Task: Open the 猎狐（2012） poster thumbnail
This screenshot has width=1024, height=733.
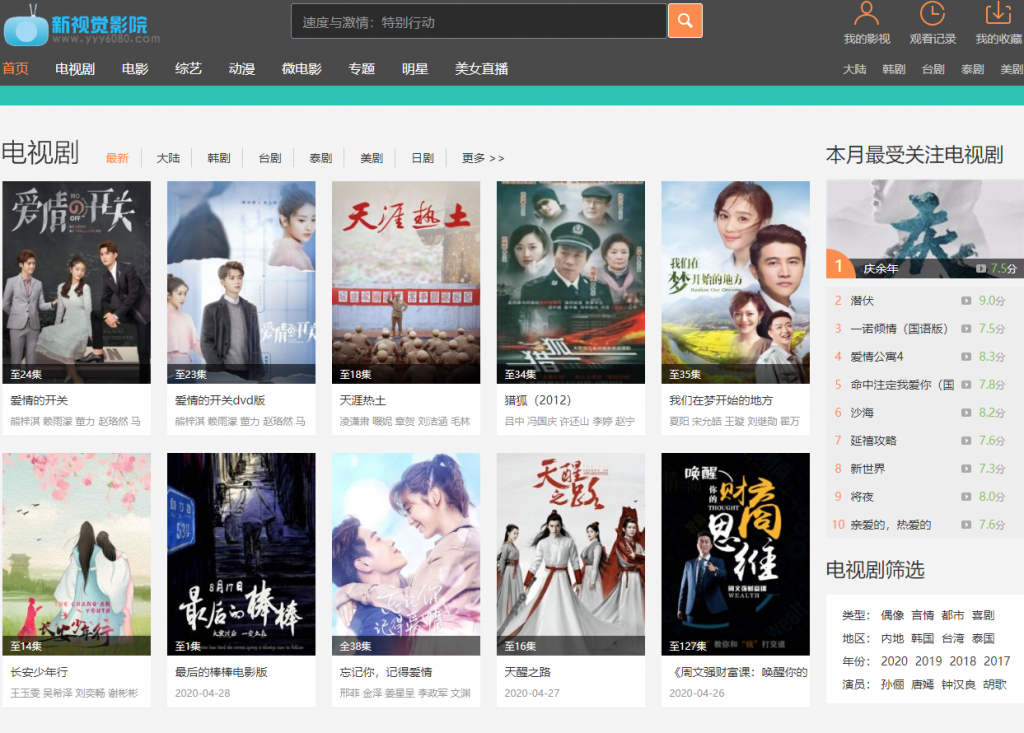Action: (x=570, y=282)
